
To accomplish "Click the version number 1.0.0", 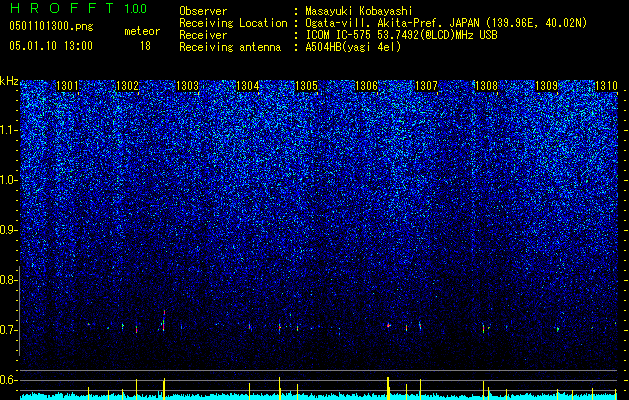I will [x=136, y=9].
